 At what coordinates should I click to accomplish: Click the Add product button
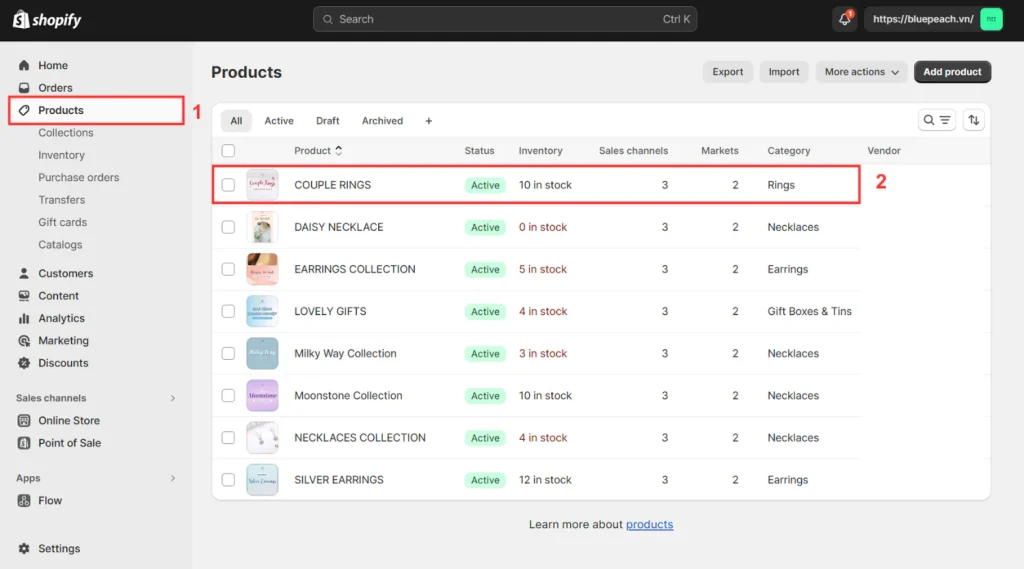[x=952, y=72]
